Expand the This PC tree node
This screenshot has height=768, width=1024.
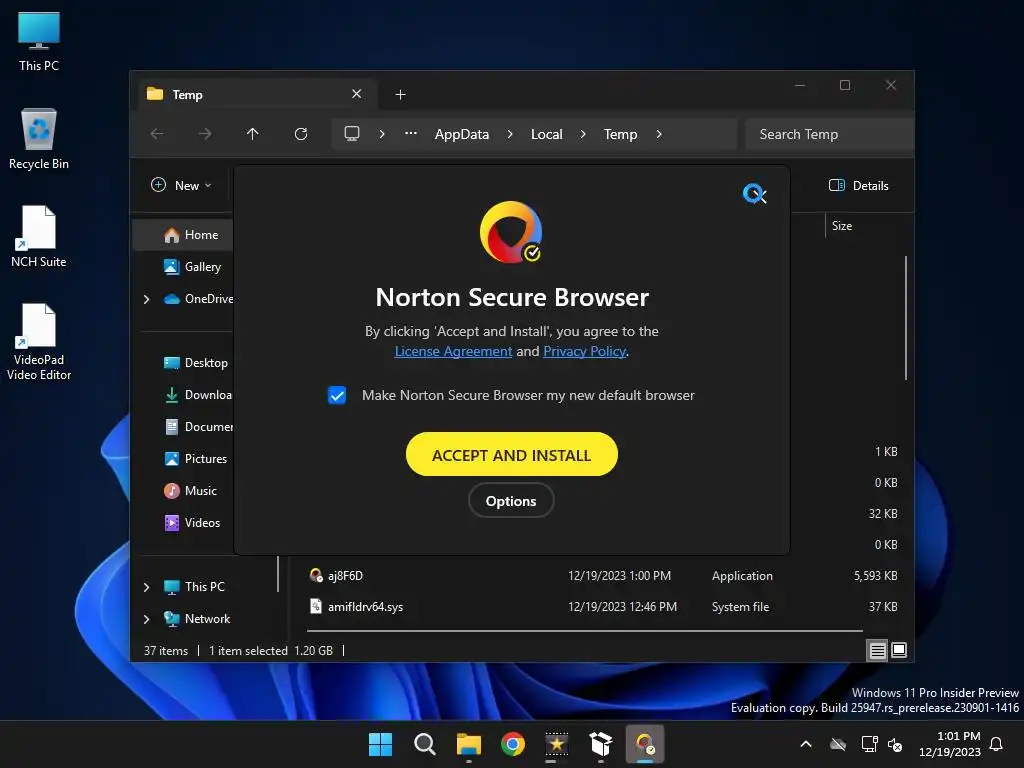click(x=146, y=586)
